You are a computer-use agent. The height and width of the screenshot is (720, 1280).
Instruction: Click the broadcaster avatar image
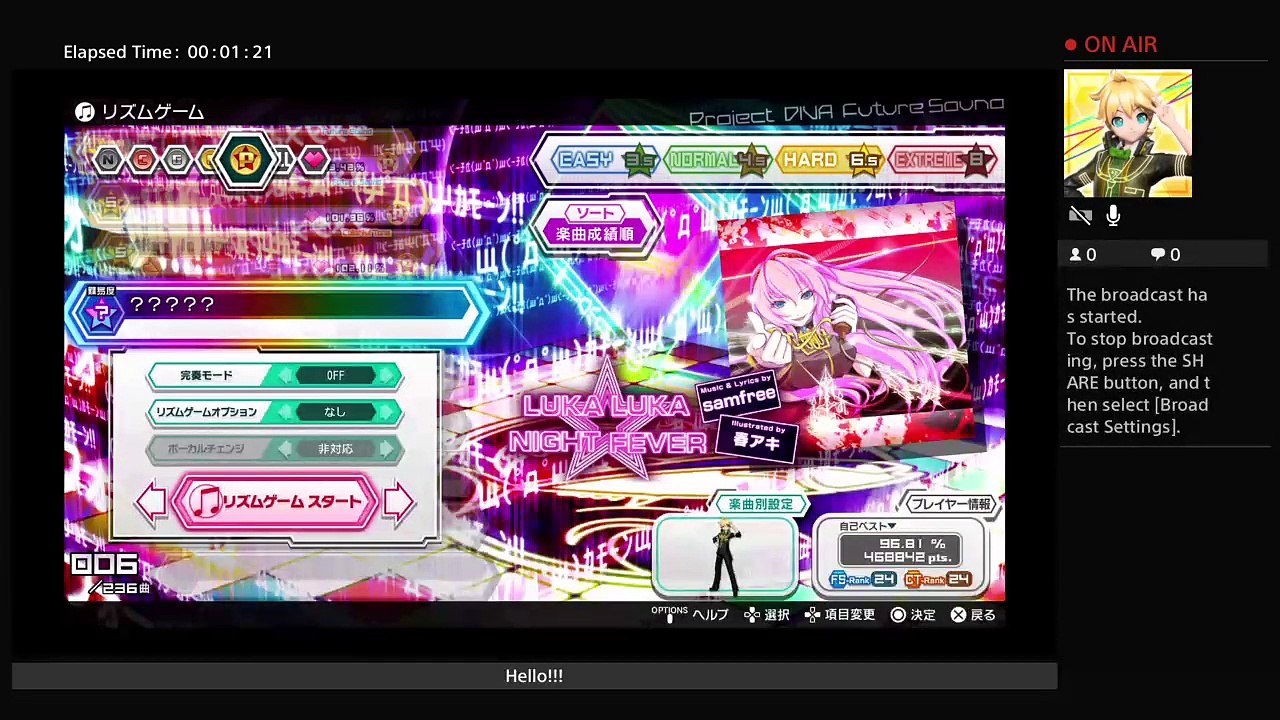1128,133
